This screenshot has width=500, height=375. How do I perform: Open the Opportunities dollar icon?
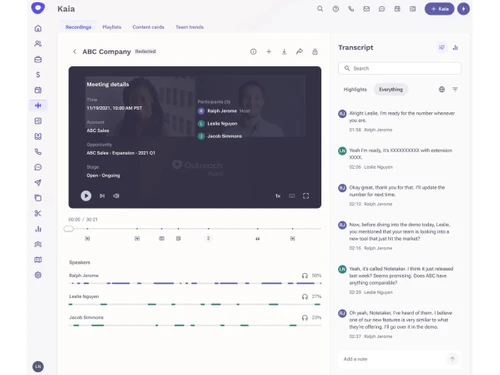click(x=38, y=75)
